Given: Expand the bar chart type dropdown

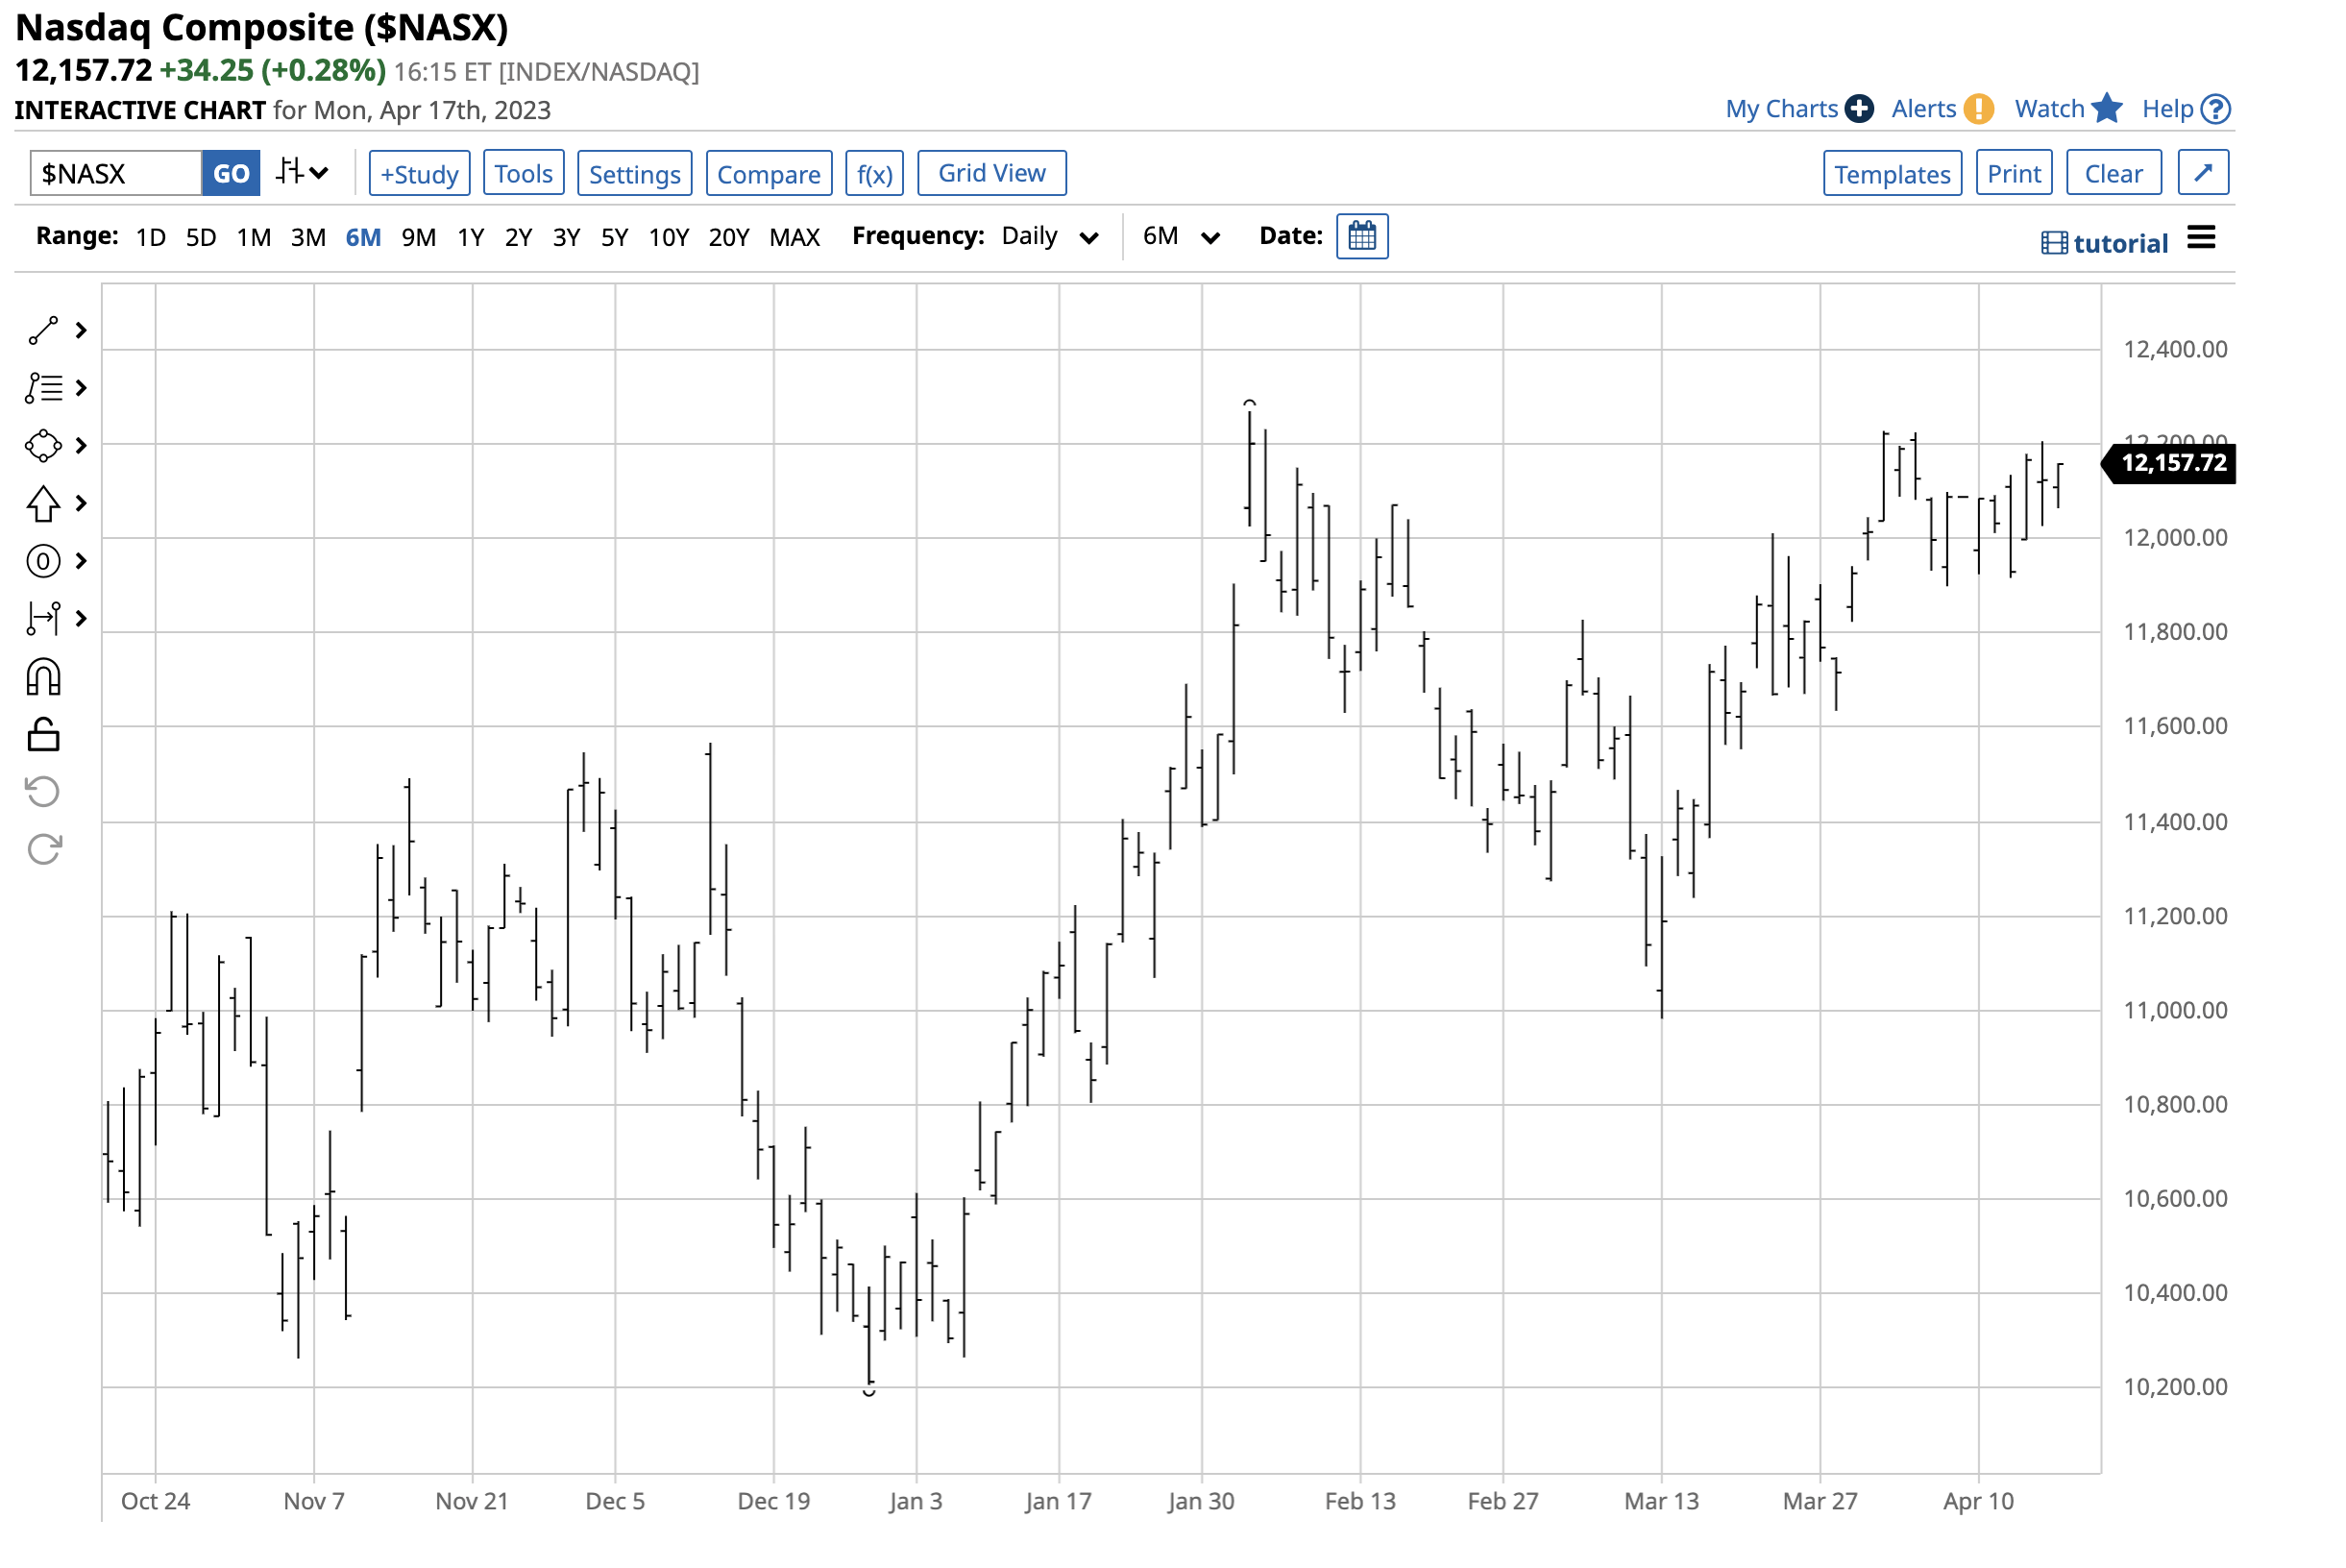Looking at the screenshot, I should click(x=302, y=173).
